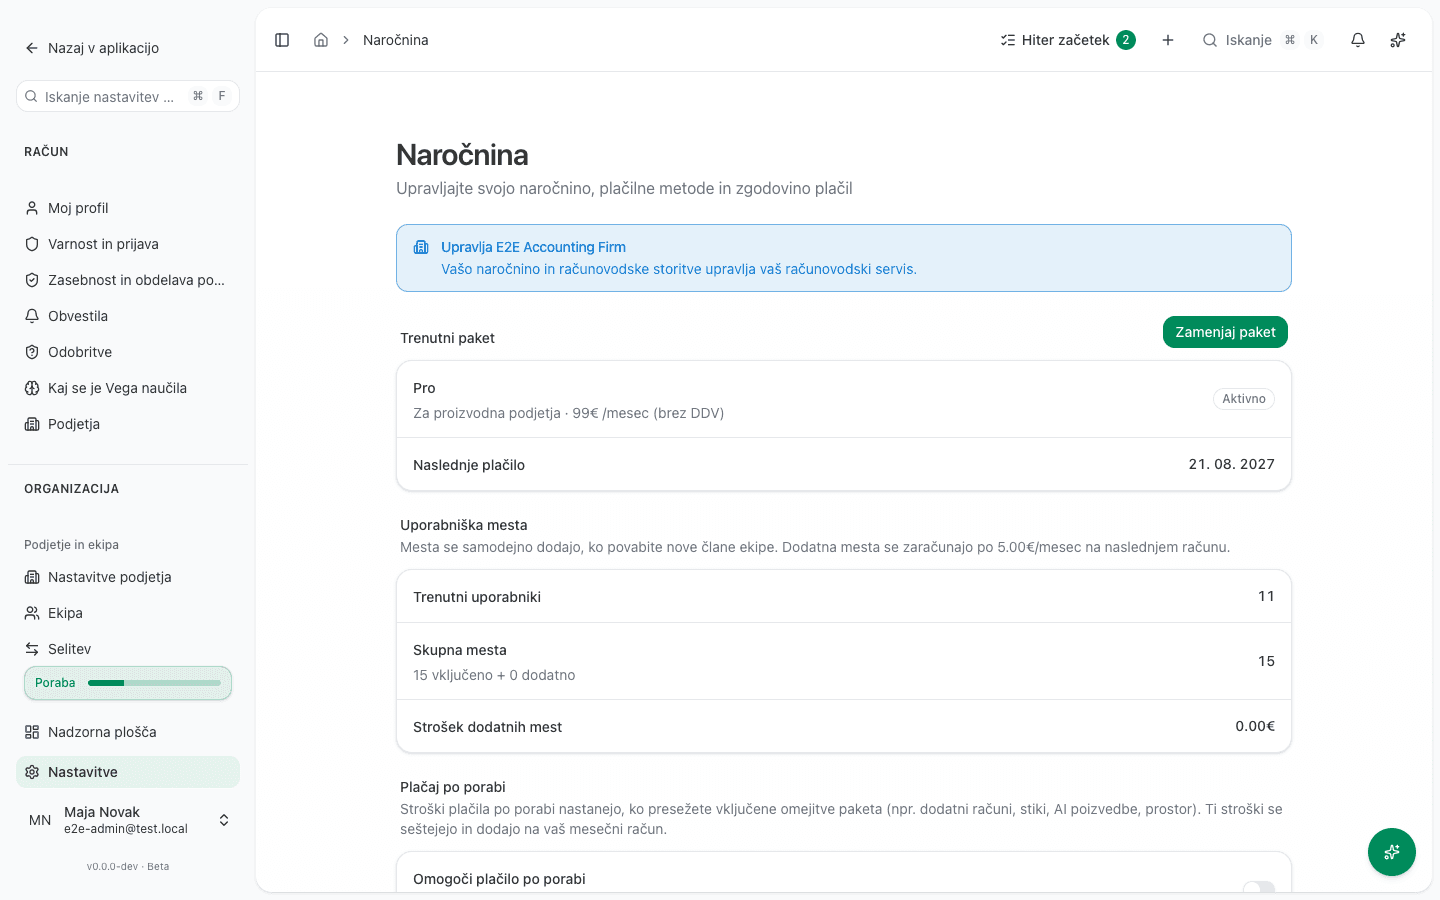Open the notifications bell
The height and width of the screenshot is (900, 1440).
click(1358, 40)
